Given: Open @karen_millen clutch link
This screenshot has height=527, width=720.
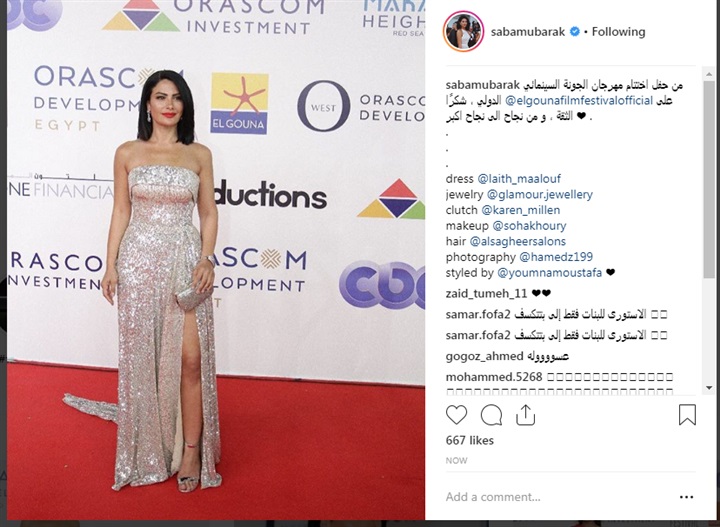Looking at the screenshot, I should coord(521,210).
